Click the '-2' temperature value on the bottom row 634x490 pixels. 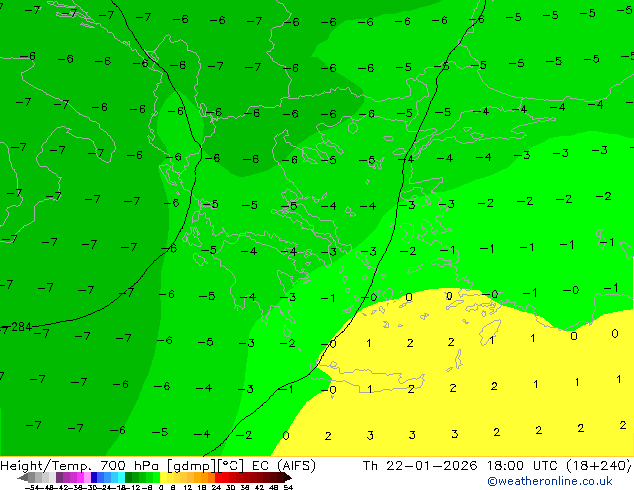click(x=244, y=435)
